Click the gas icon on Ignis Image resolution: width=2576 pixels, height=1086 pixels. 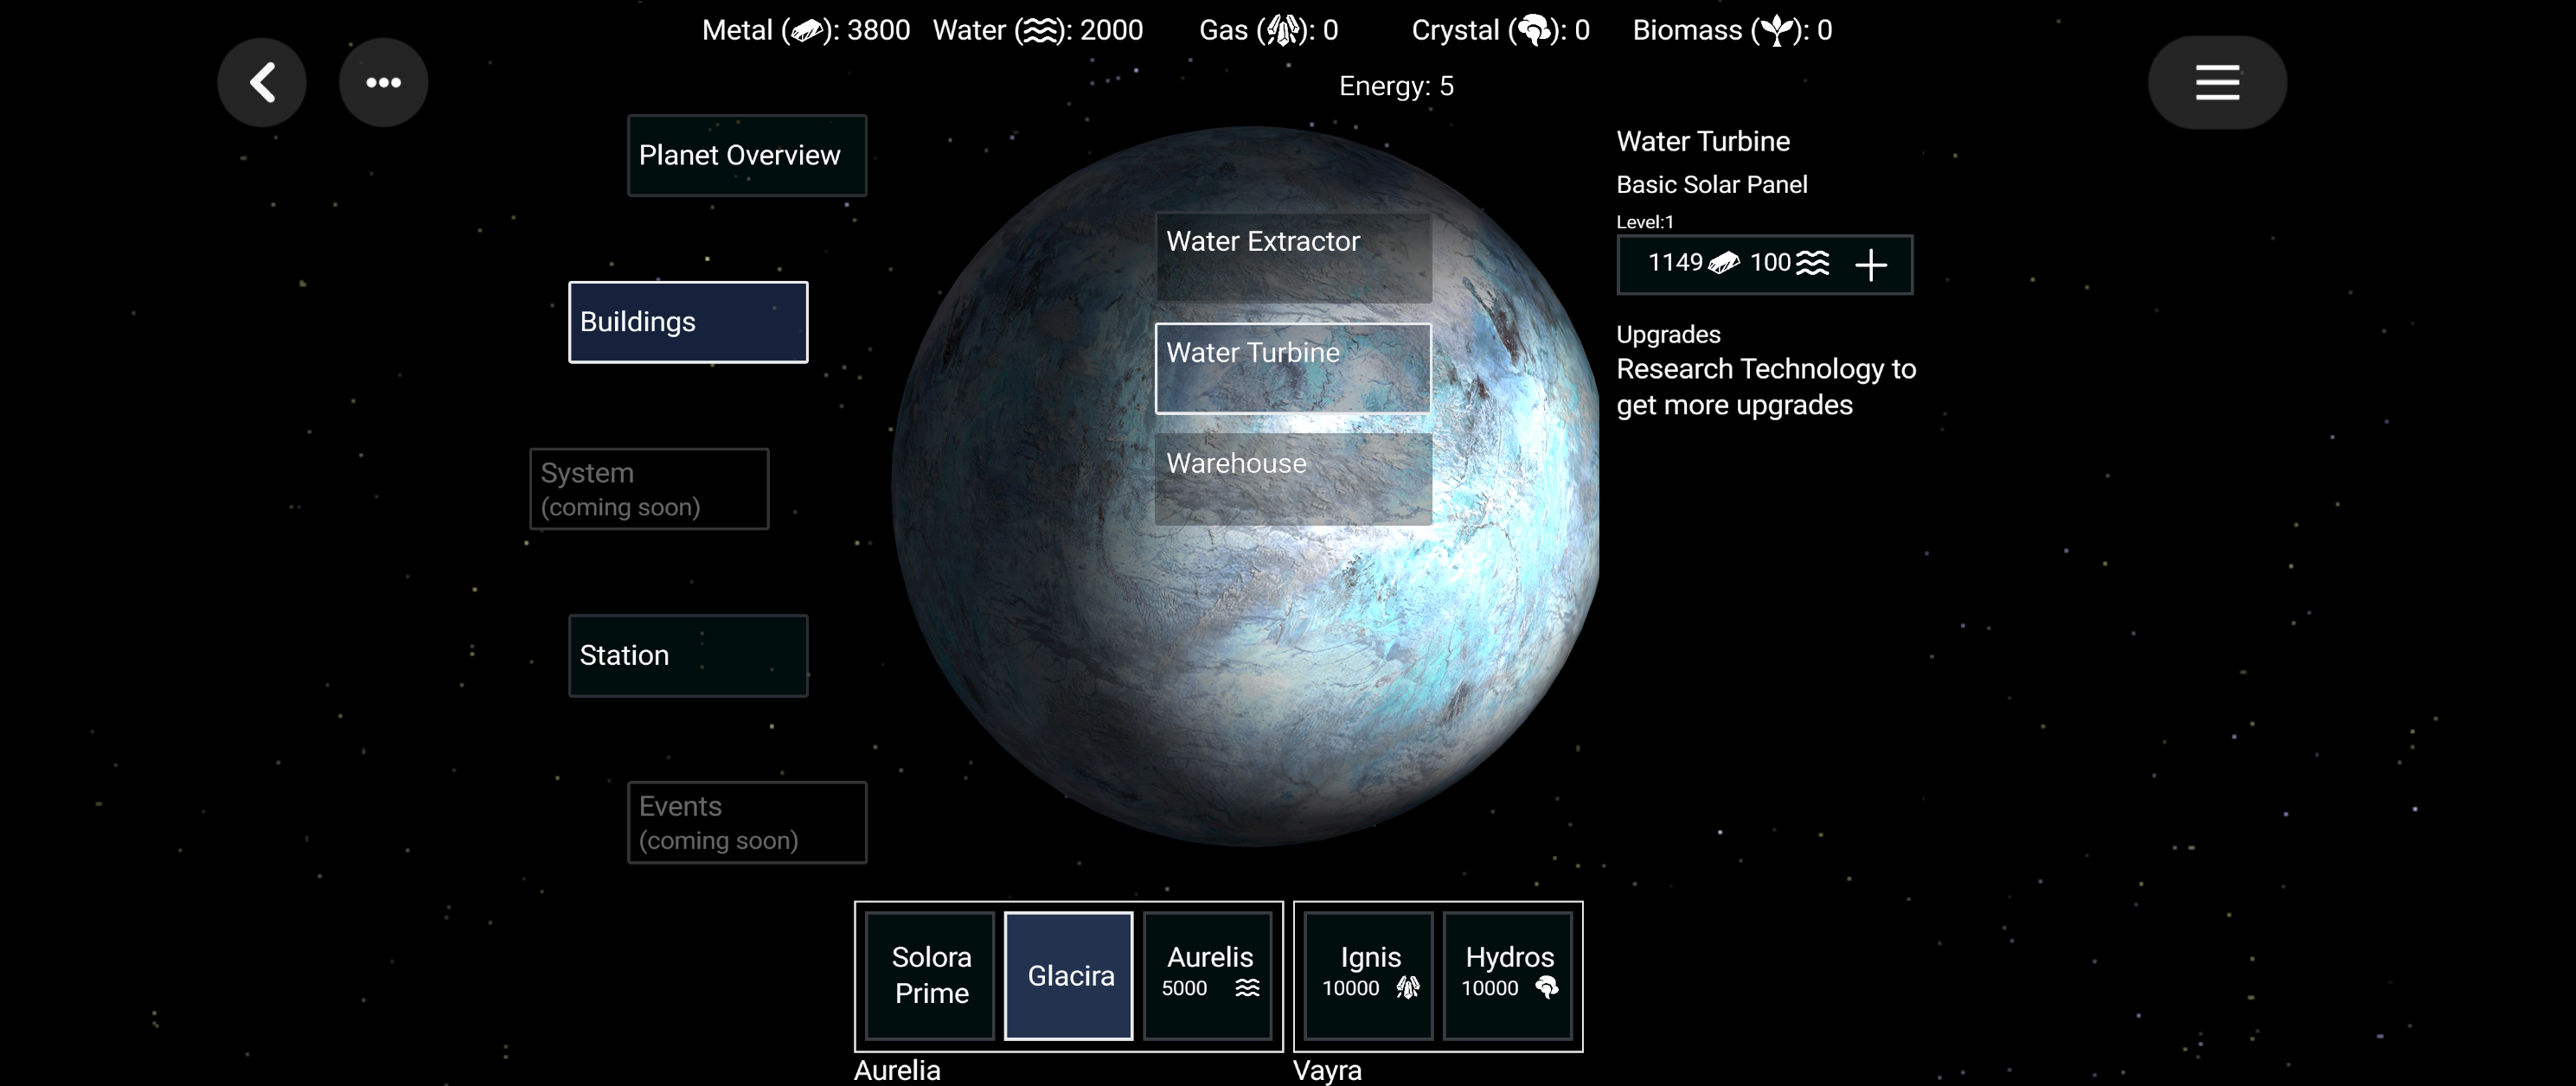click(x=1408, y=988)
